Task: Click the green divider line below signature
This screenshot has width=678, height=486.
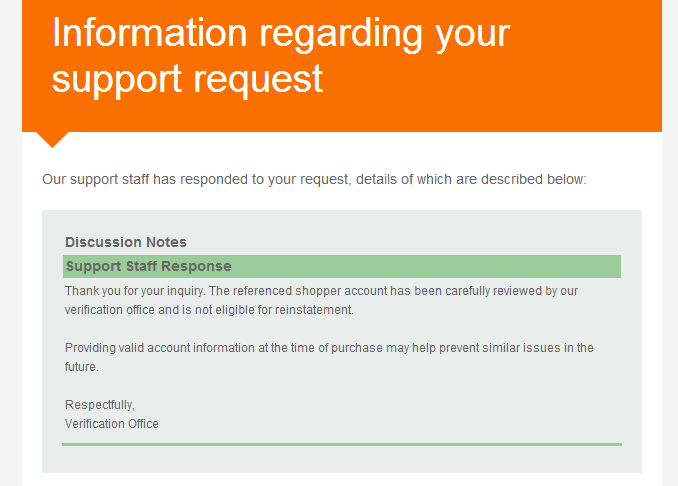Action: [342, 444]
